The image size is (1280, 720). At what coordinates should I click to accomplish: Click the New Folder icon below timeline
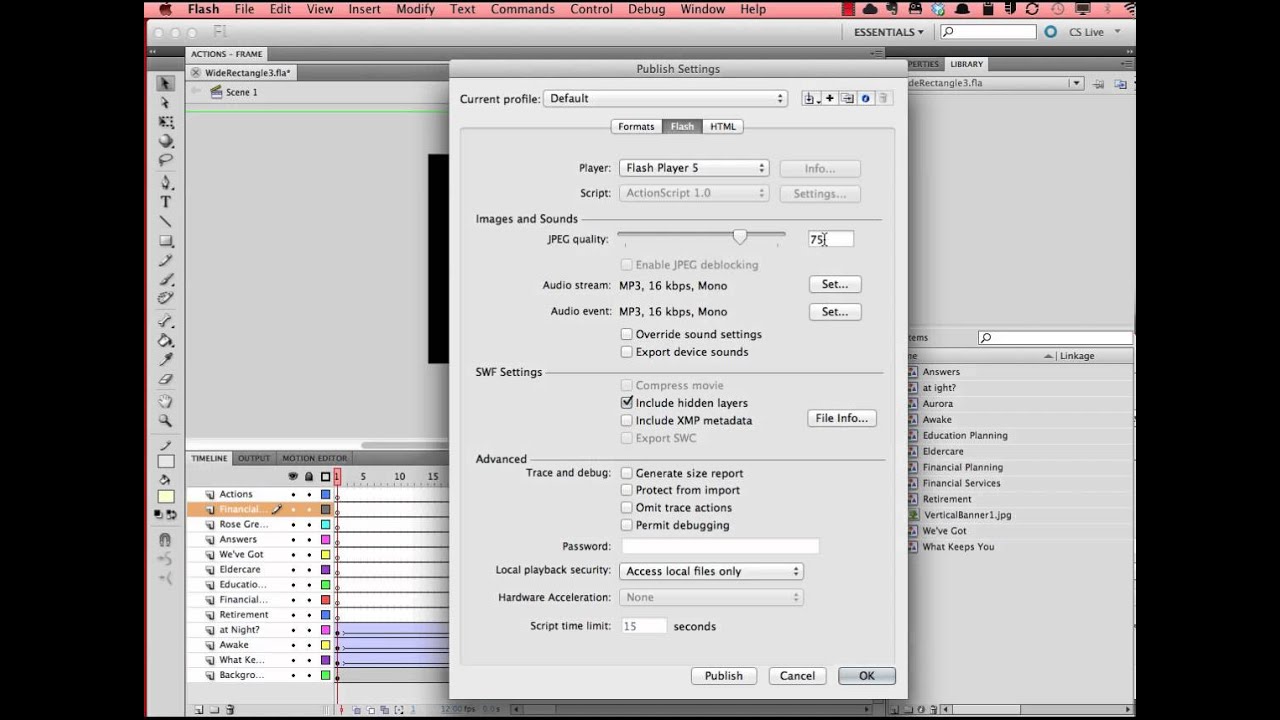pos(214,709)
